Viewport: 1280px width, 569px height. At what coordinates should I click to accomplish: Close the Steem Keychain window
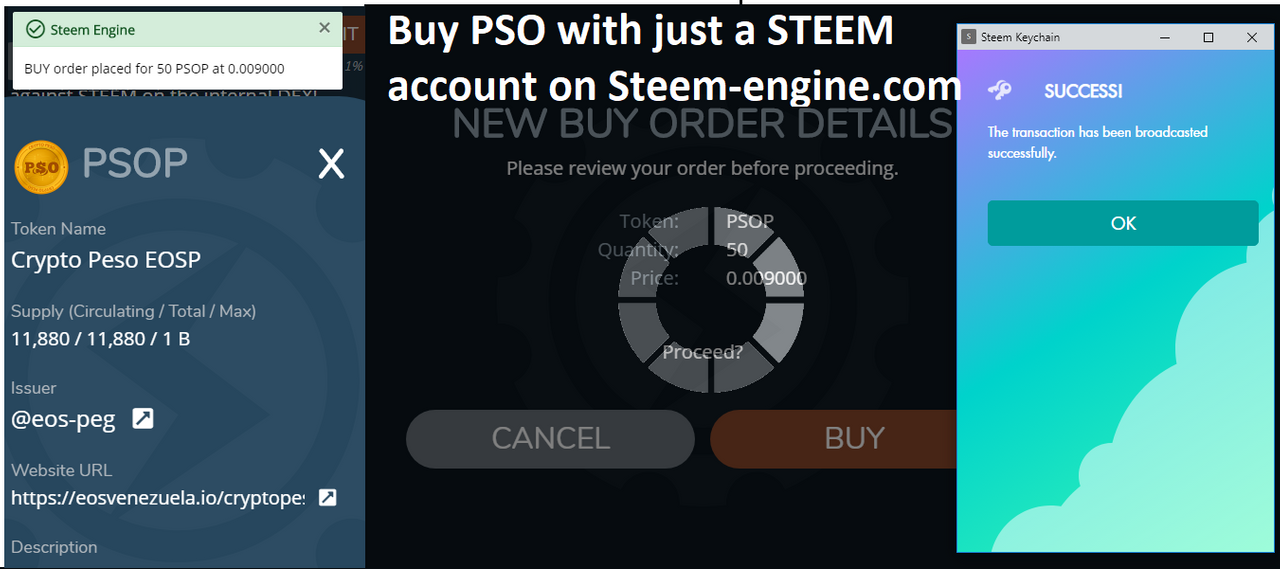tap(1252, 37)
